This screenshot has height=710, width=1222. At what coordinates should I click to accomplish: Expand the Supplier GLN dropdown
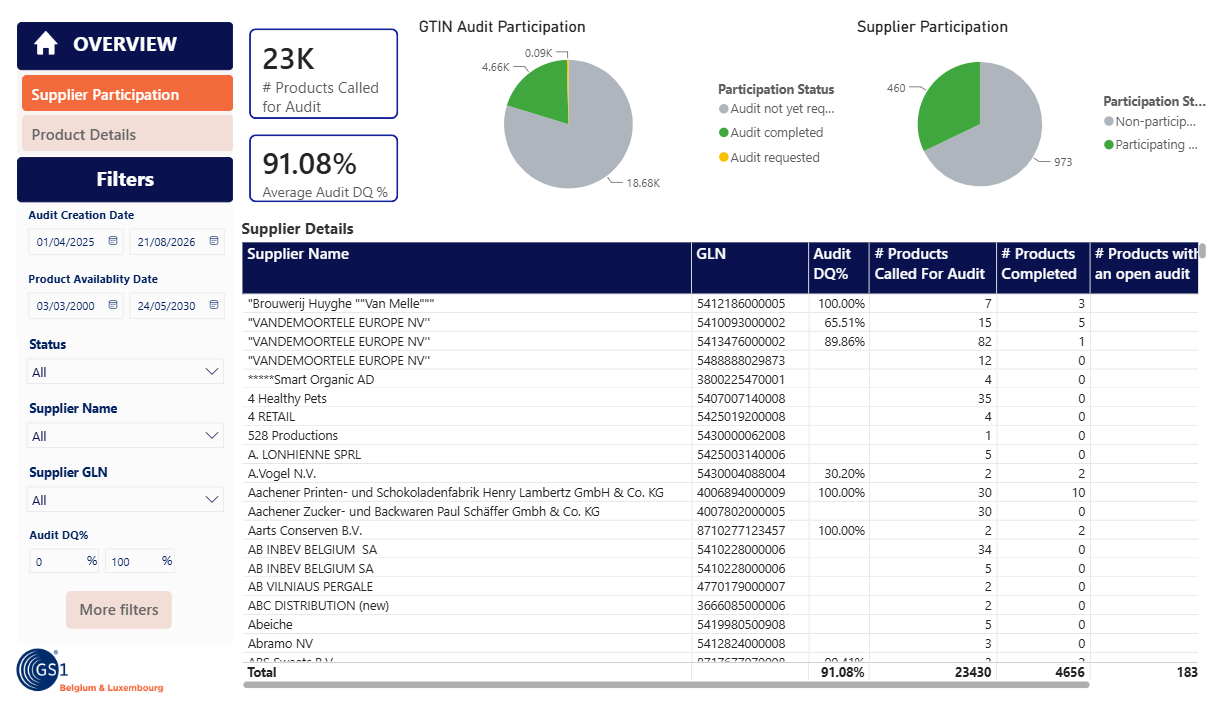pos(125,500)
